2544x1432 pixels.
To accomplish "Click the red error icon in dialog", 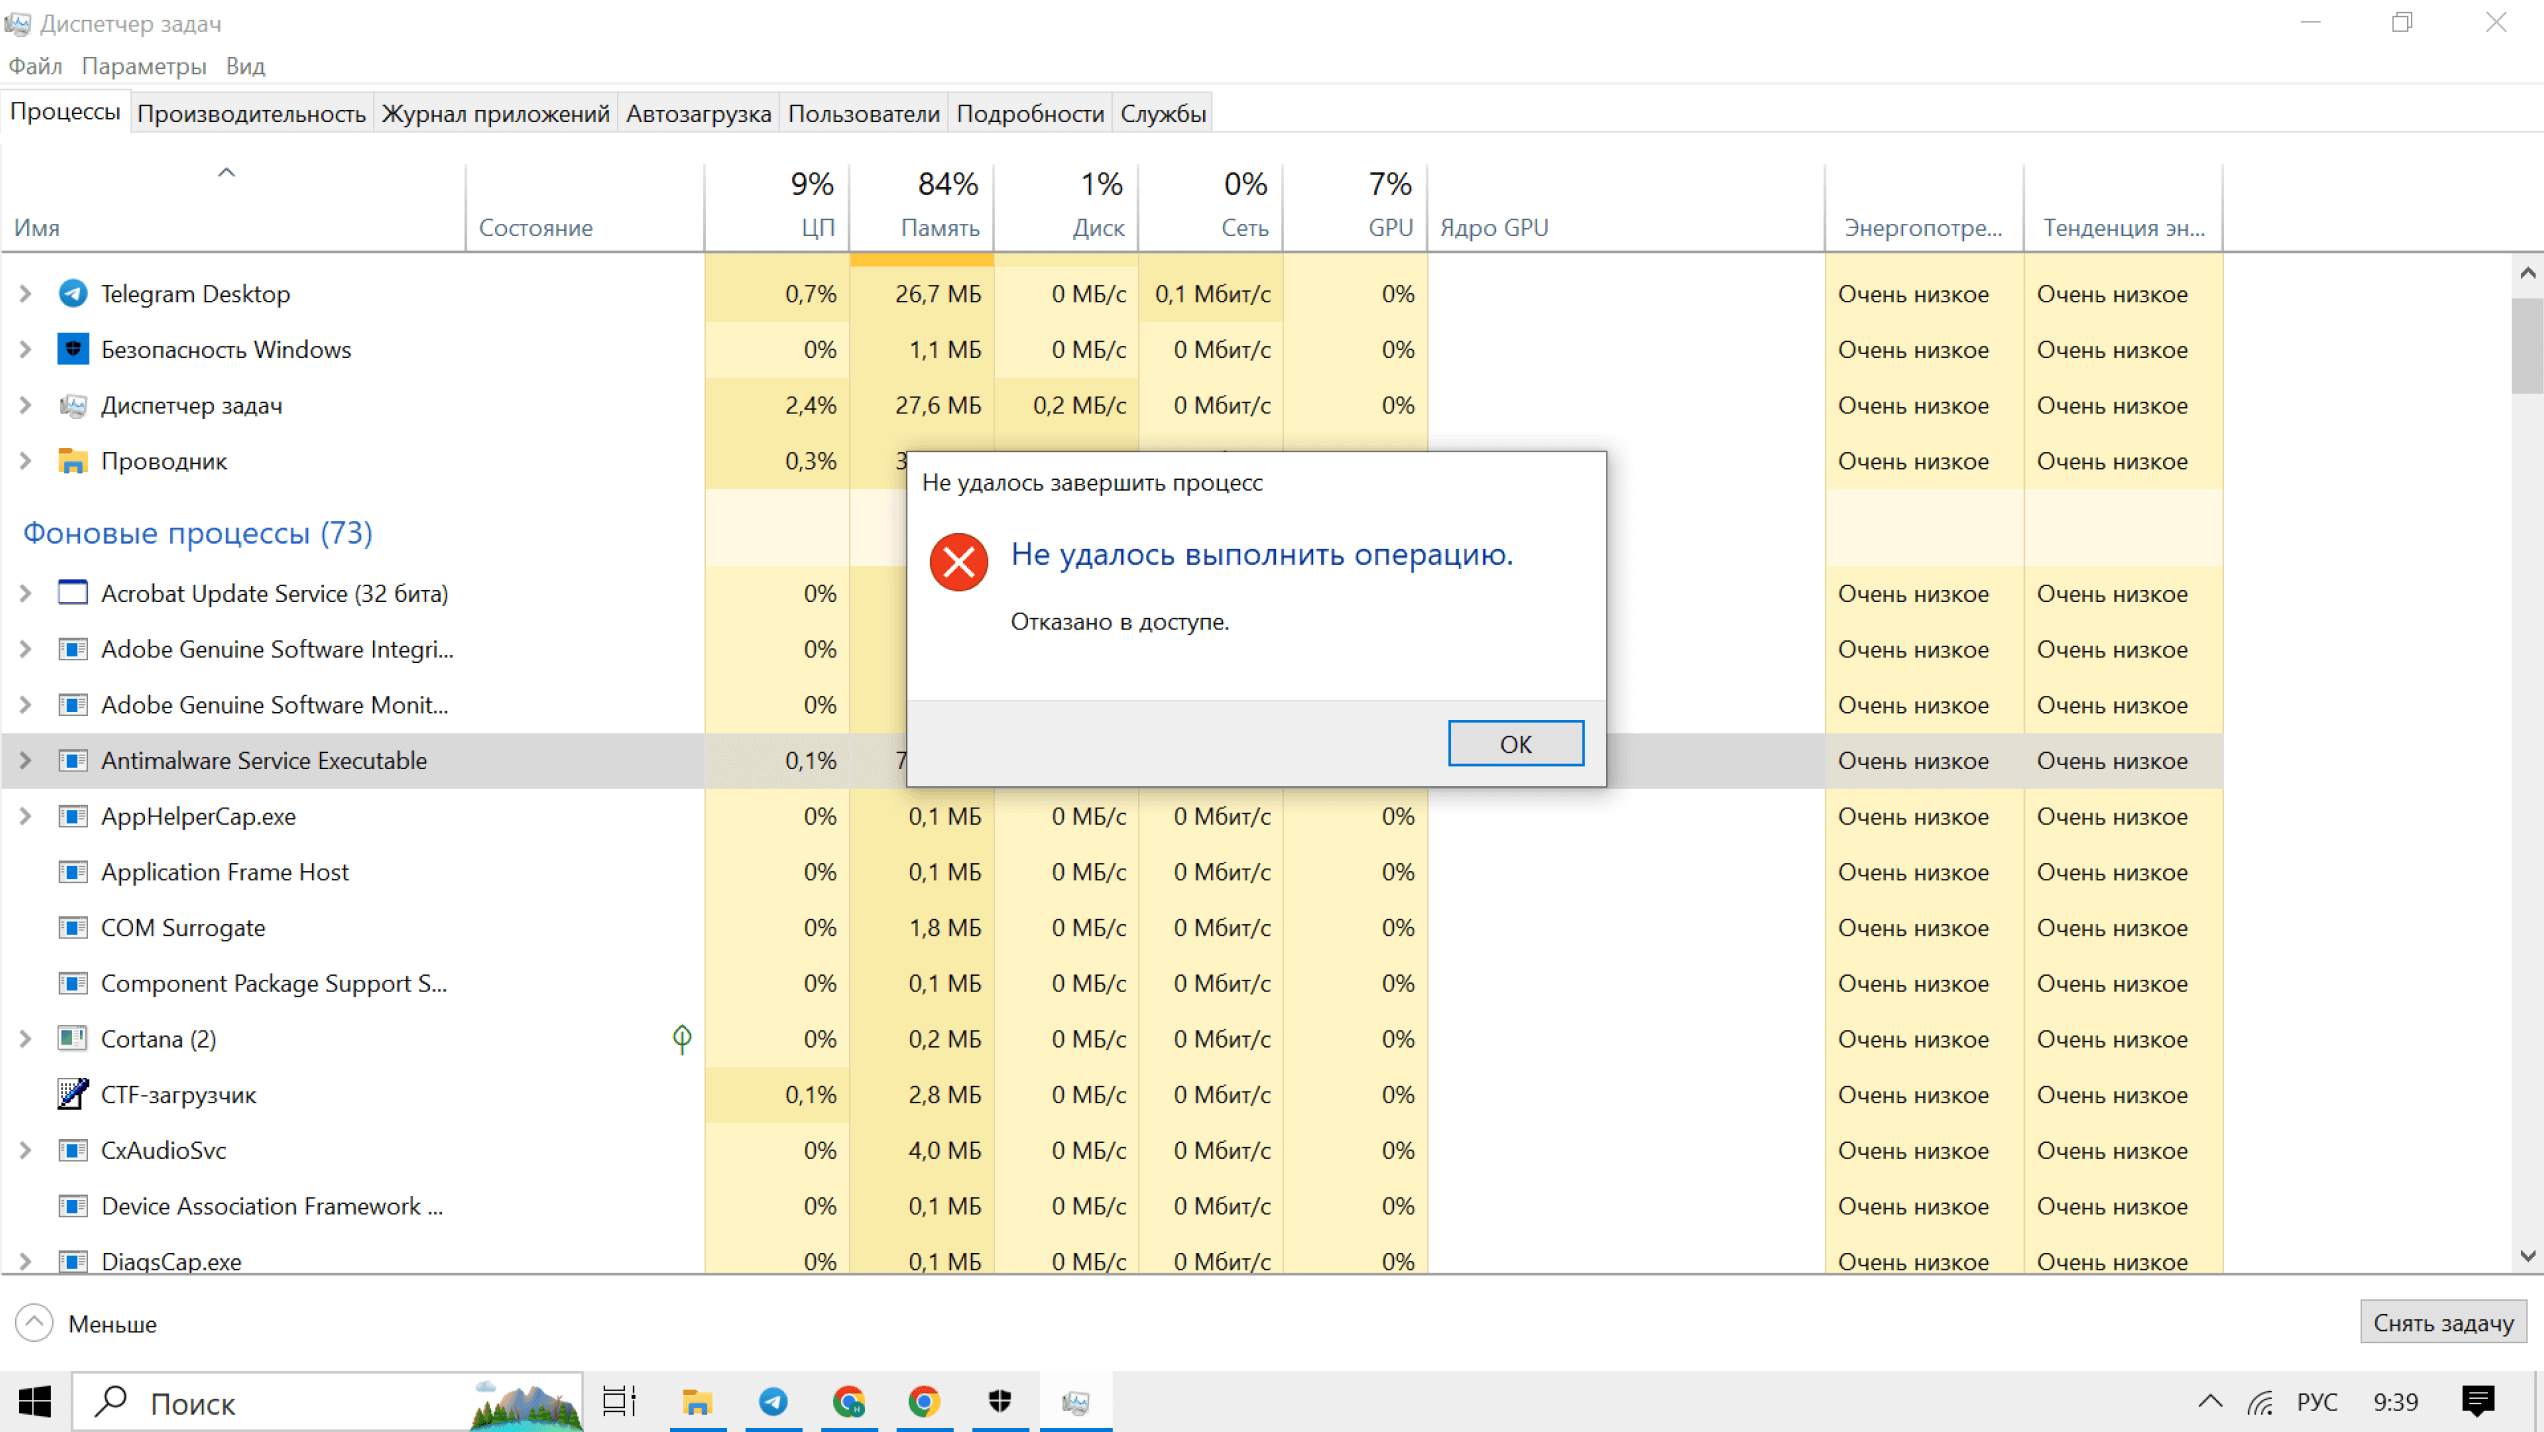I will coord(958,562).
